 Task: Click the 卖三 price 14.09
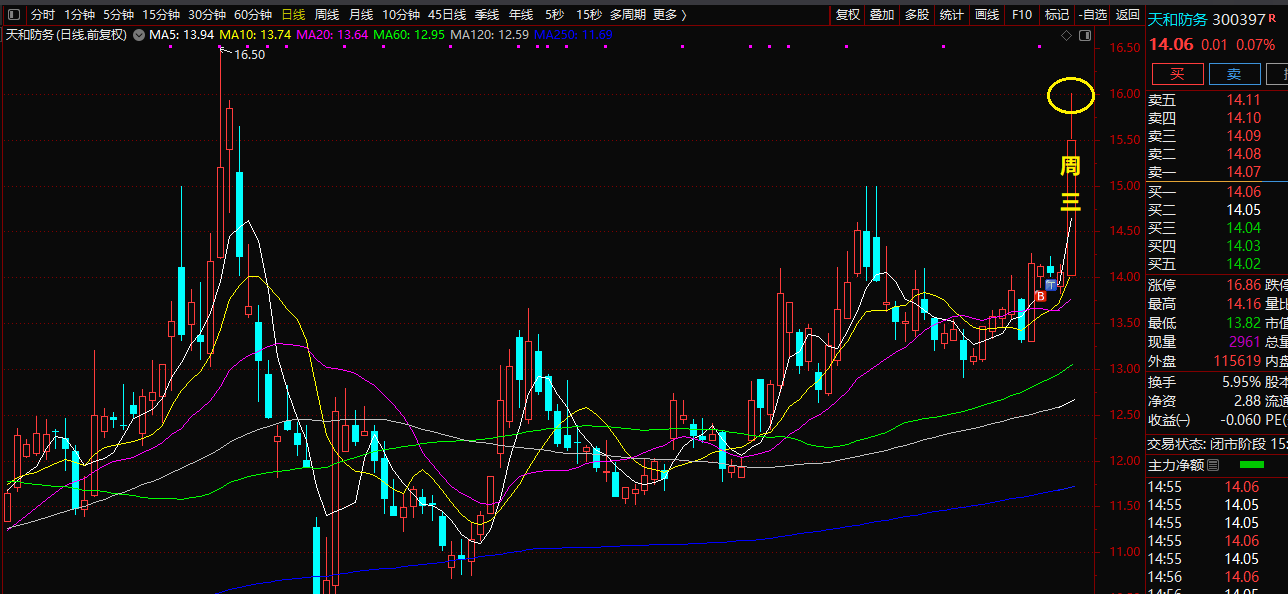point(1244,136)
